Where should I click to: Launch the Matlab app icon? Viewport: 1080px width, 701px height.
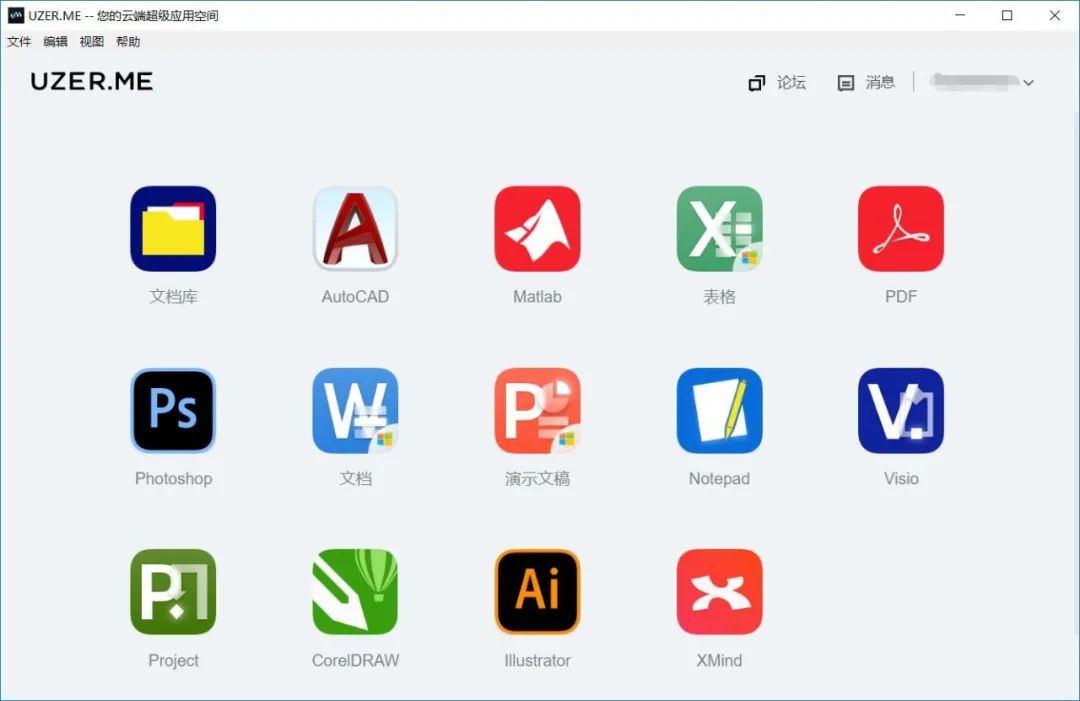[537, 229]
